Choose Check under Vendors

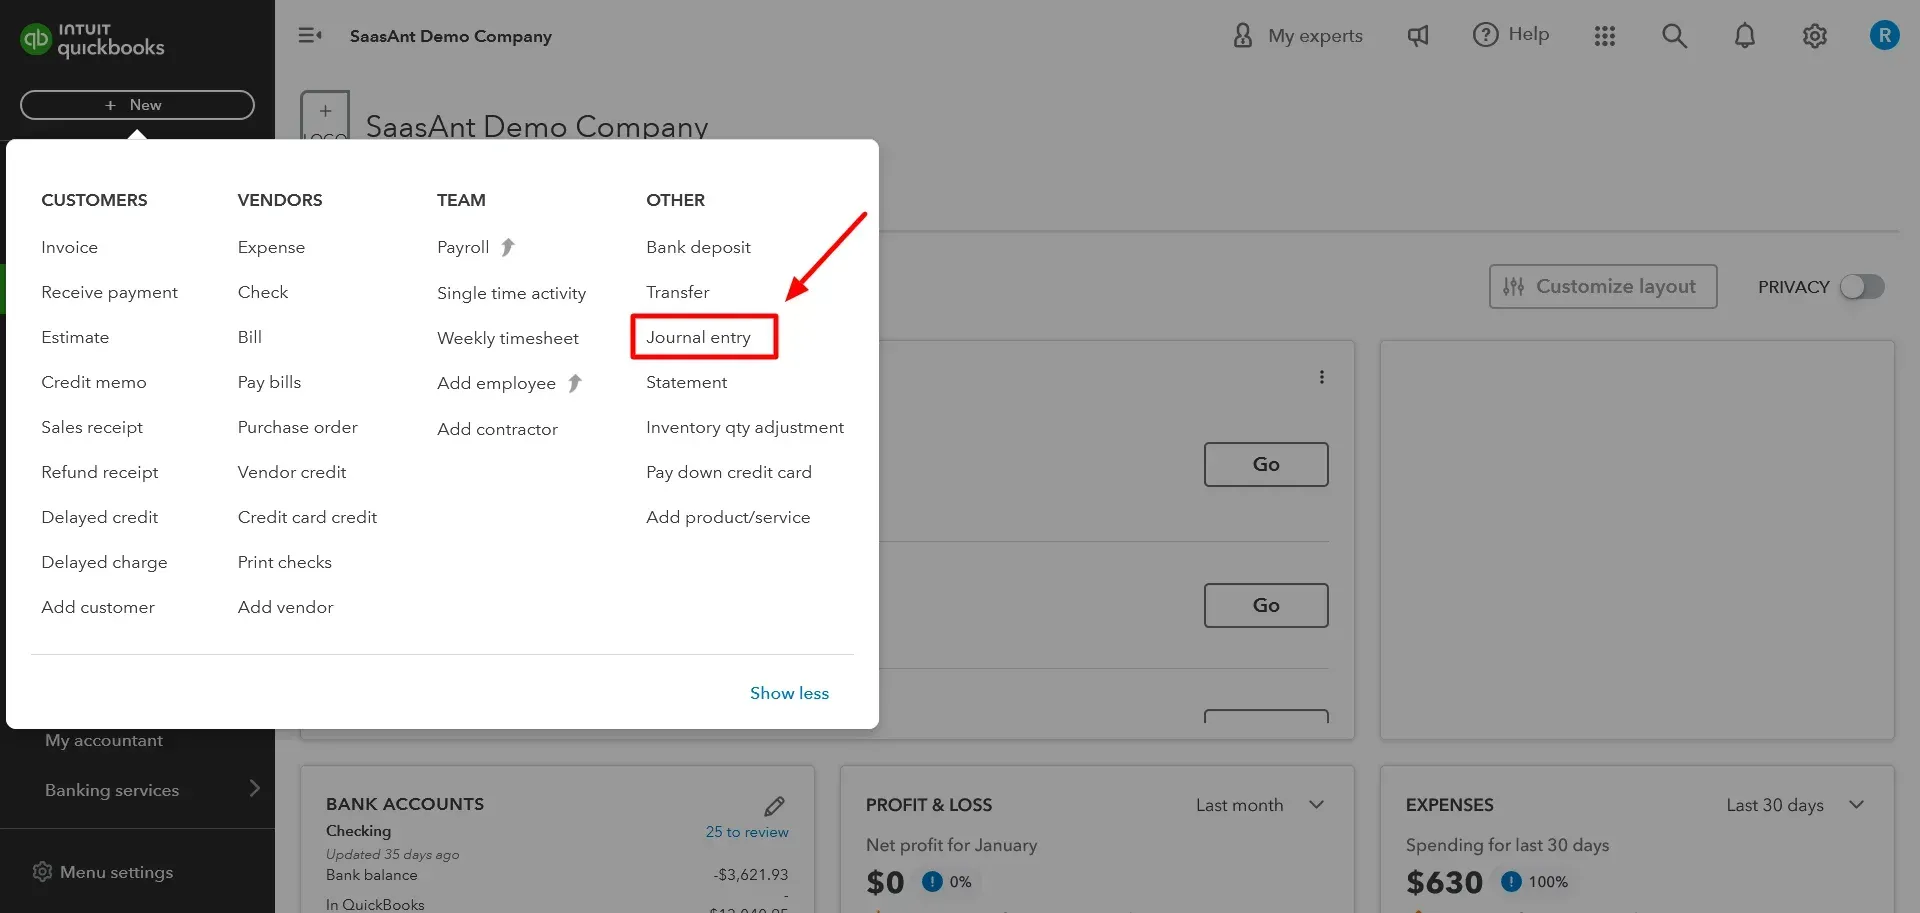click(x=263, y=292)
